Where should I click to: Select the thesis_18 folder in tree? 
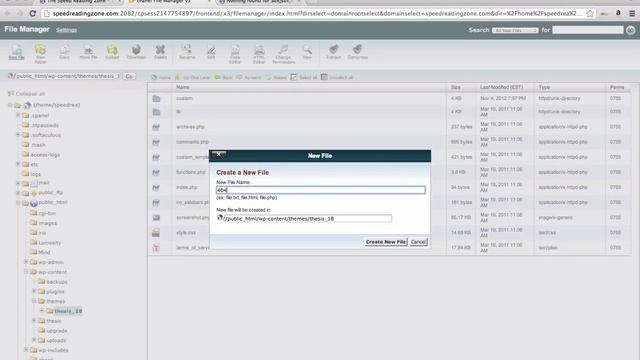(68, 311)
